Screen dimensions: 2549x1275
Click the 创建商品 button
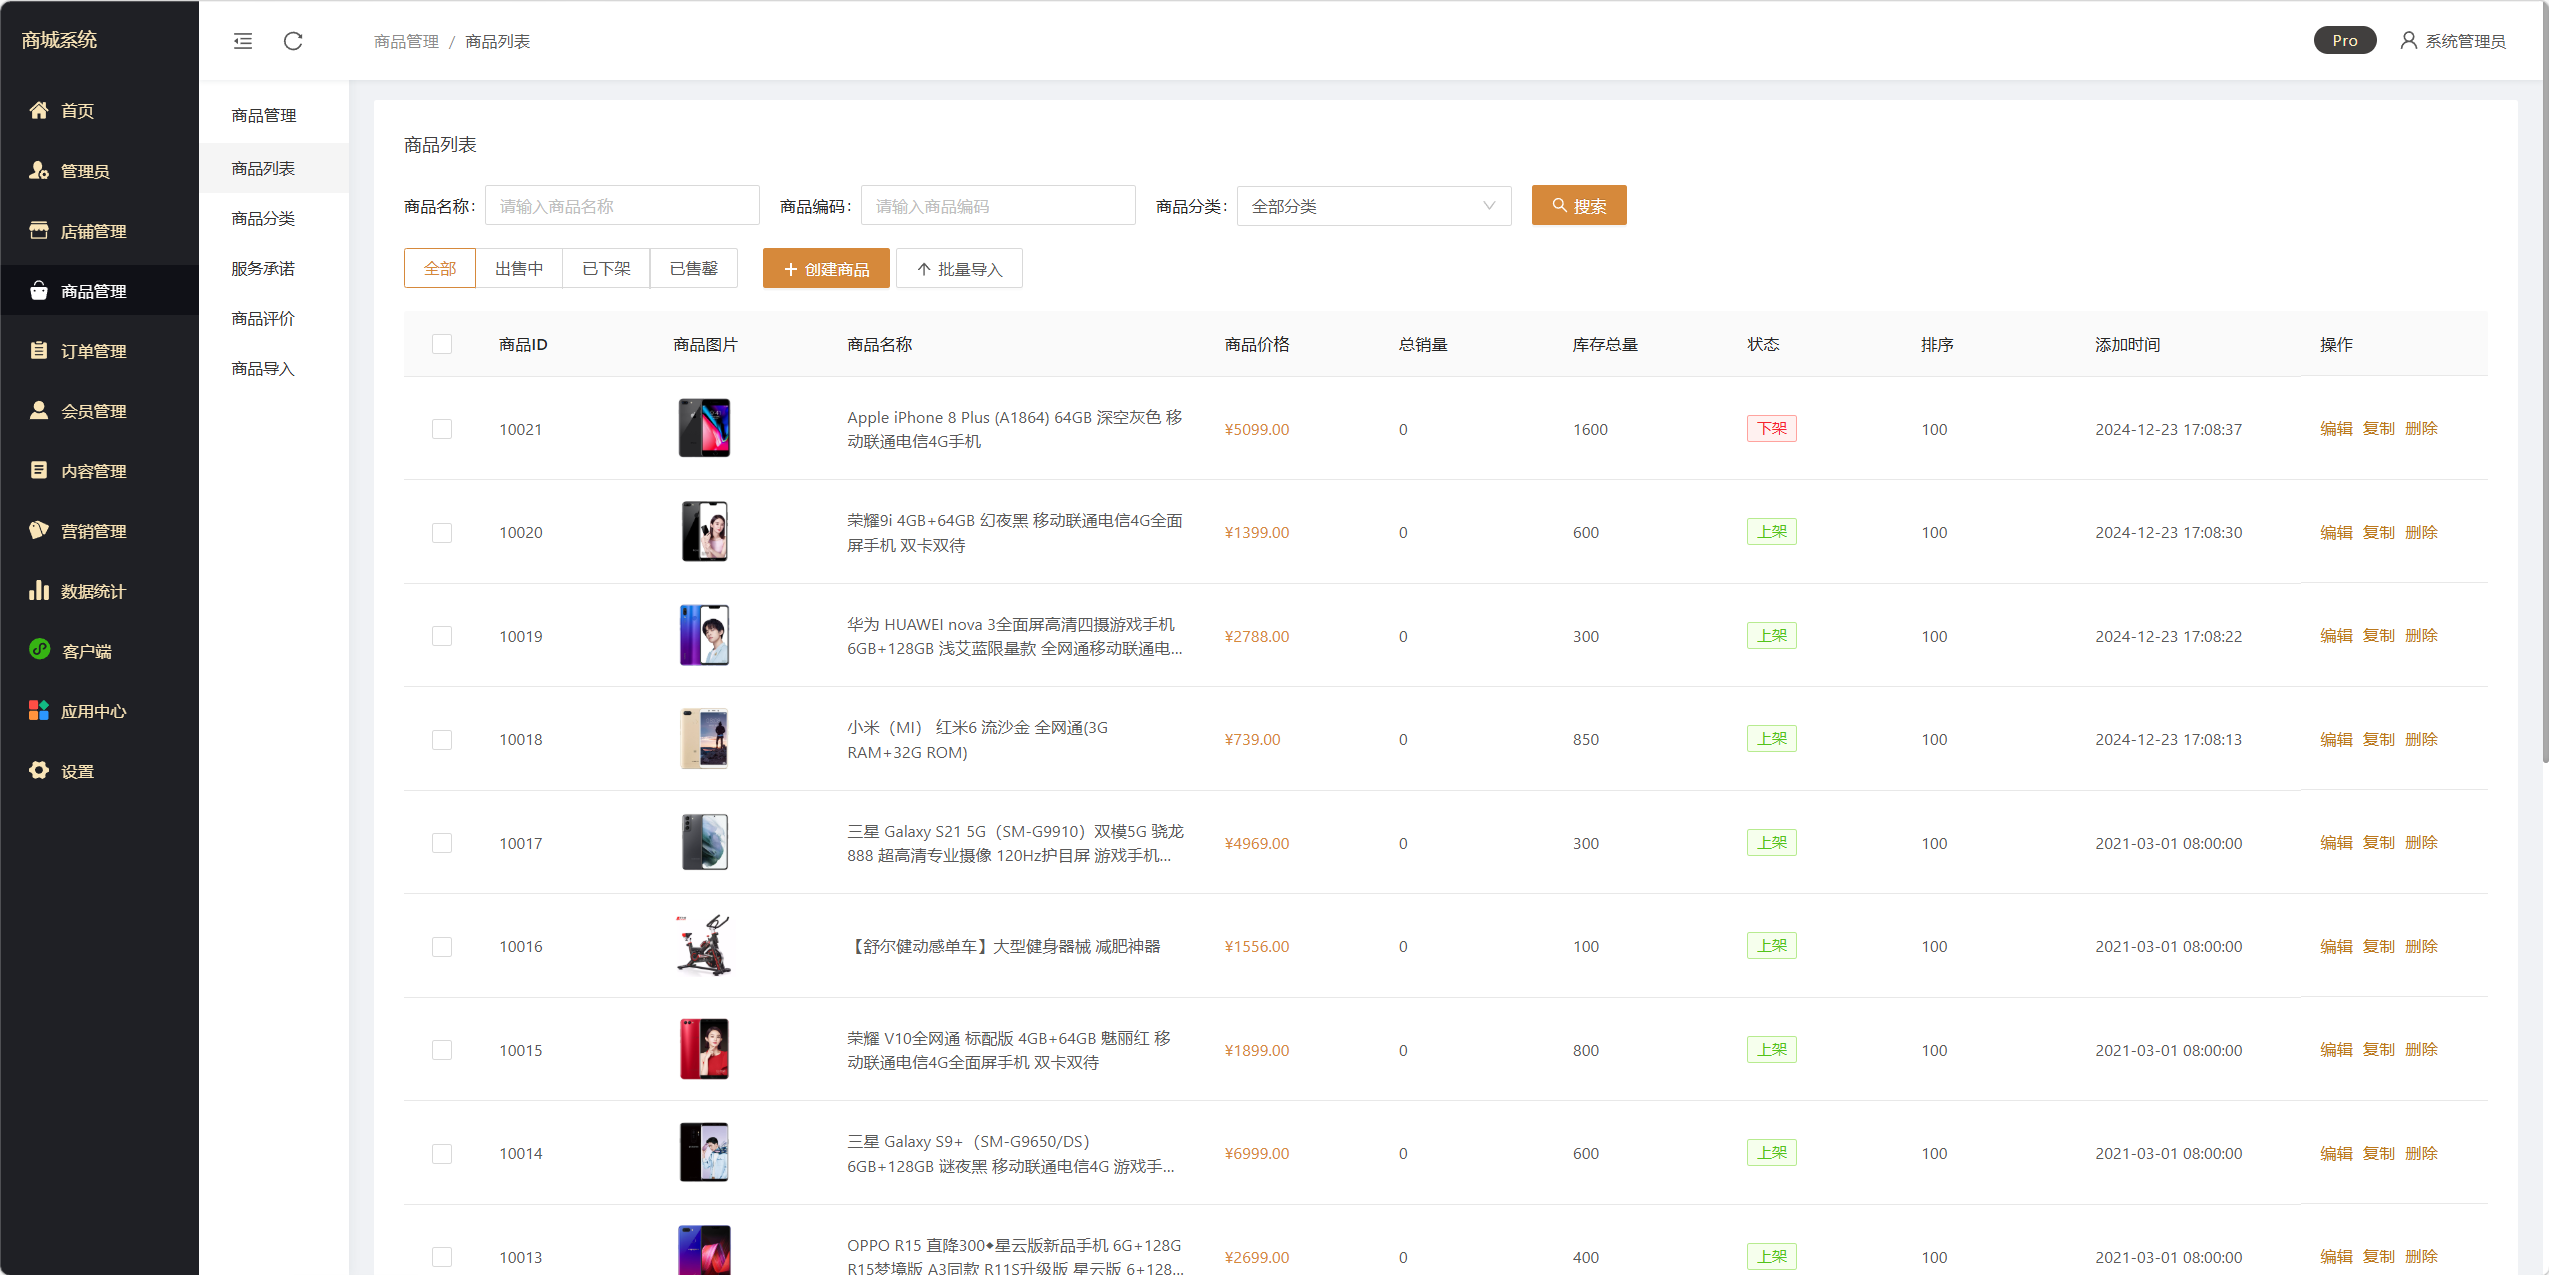coord(826,268)
